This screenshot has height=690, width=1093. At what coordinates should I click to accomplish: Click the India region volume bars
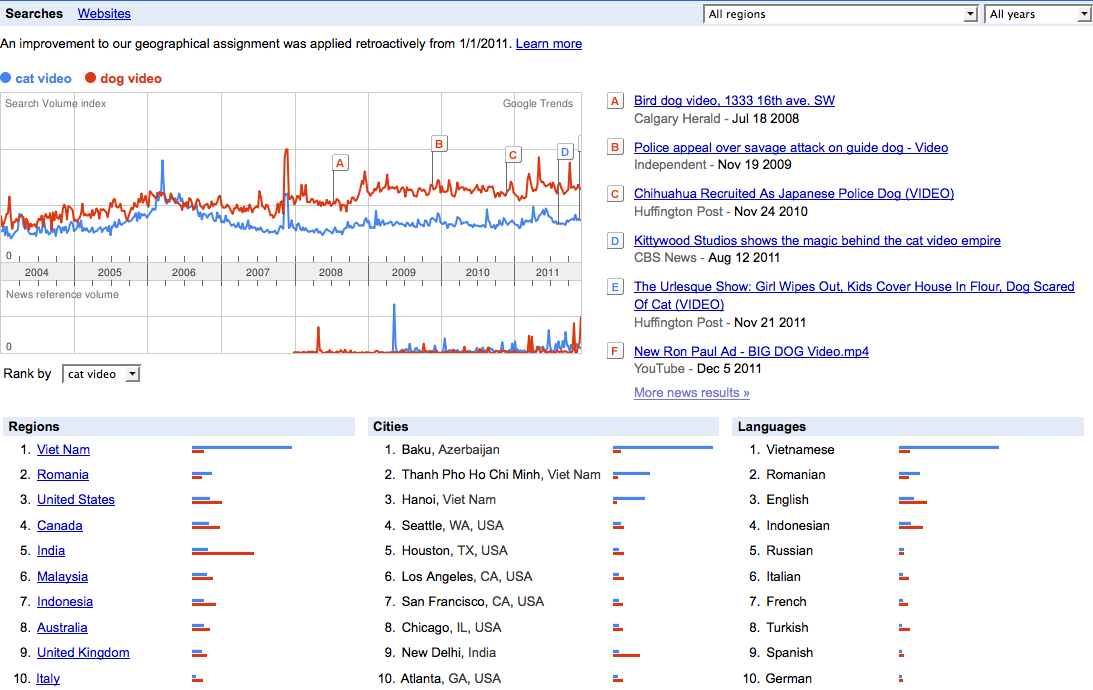pos(222,551)
